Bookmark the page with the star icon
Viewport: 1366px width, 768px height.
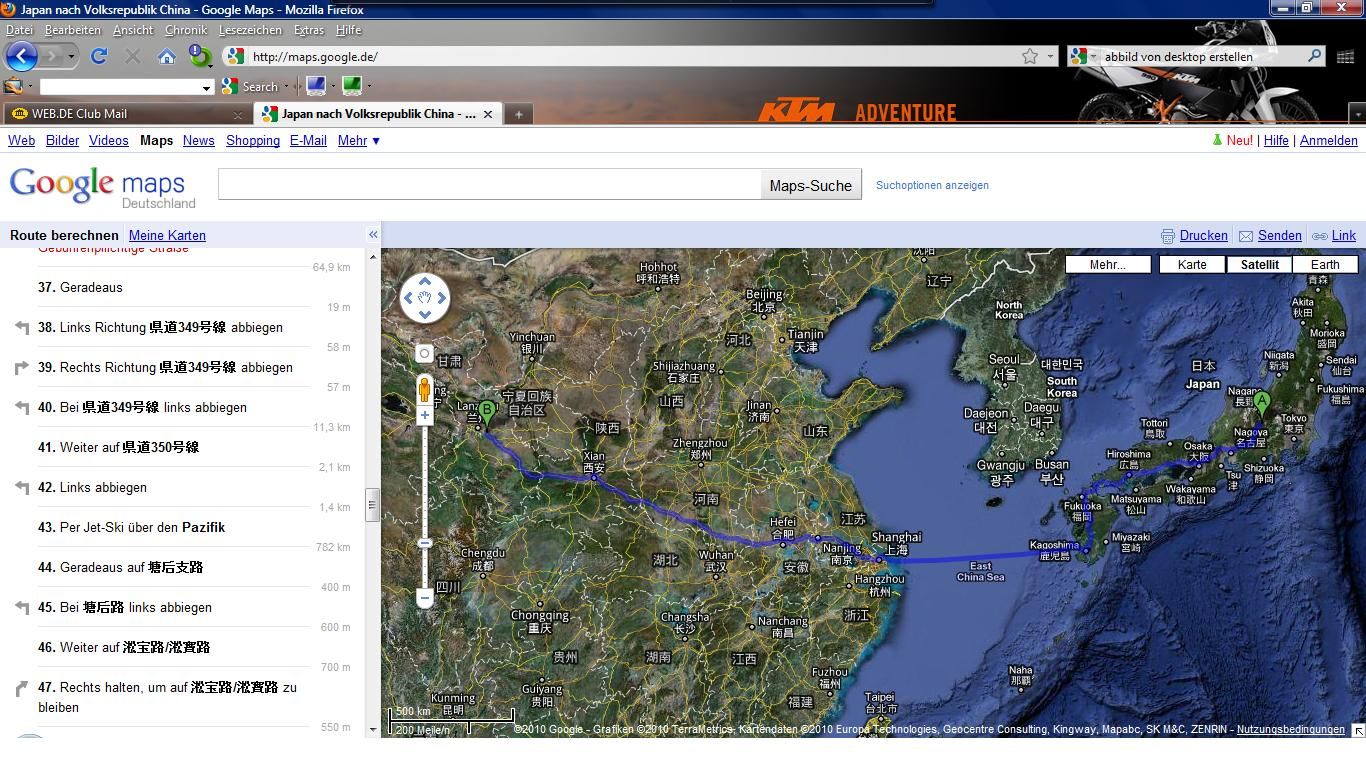tap(1029, 56)
